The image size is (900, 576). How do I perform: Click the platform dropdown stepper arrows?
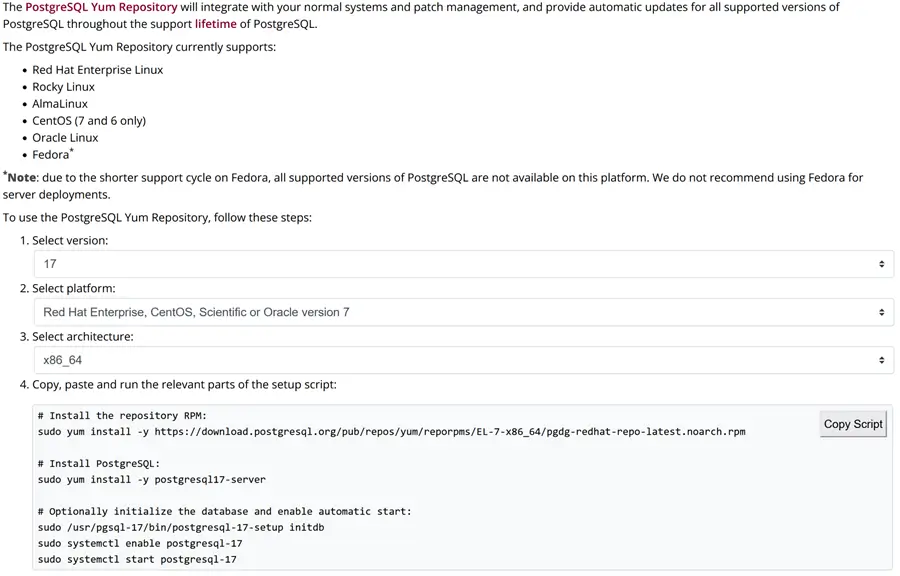click(881, 311)
